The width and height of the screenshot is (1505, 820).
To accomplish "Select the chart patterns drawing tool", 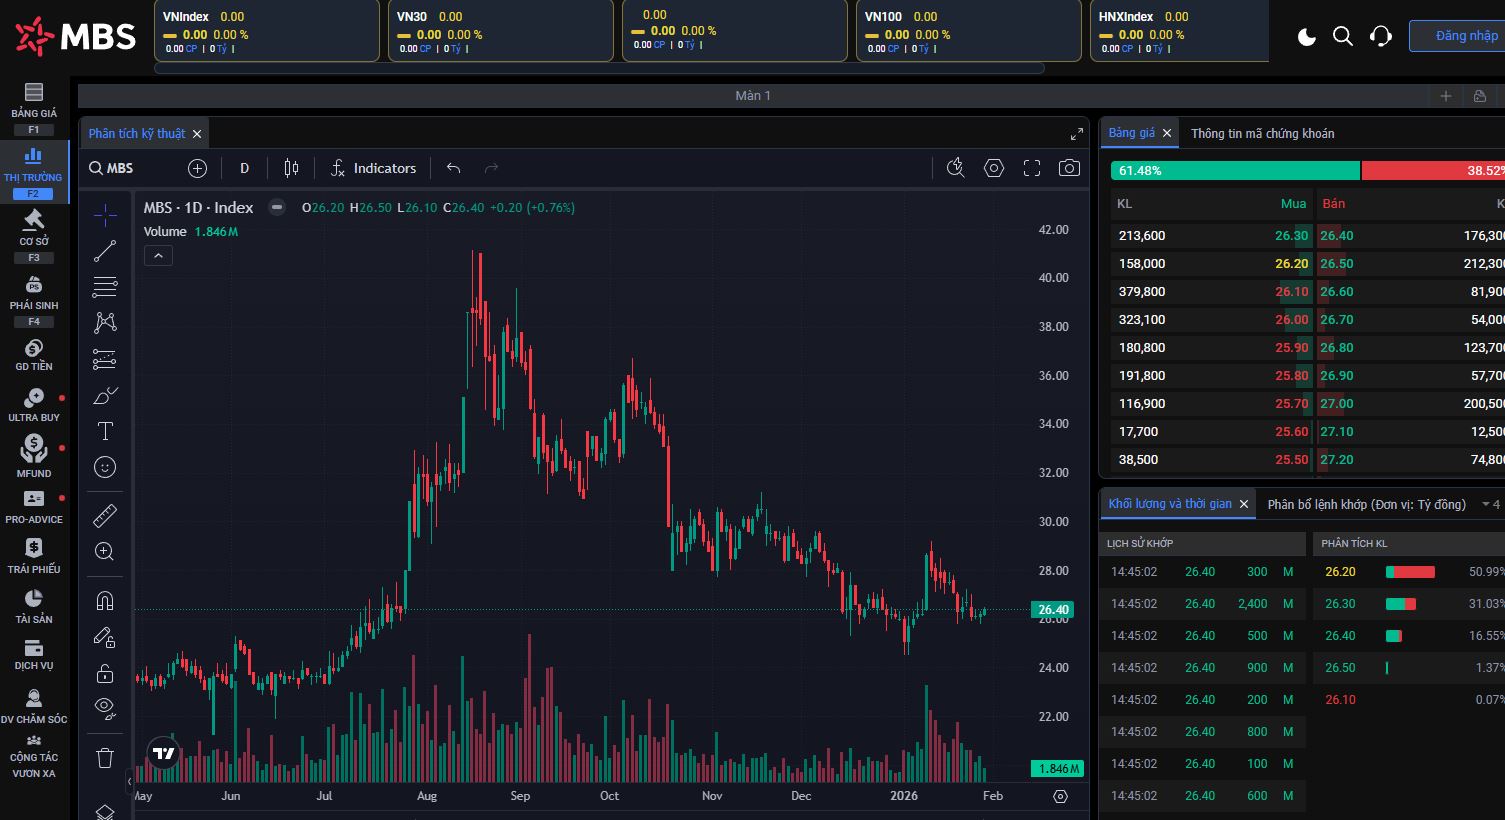I will pyautogui.click(x=105, y=322).
